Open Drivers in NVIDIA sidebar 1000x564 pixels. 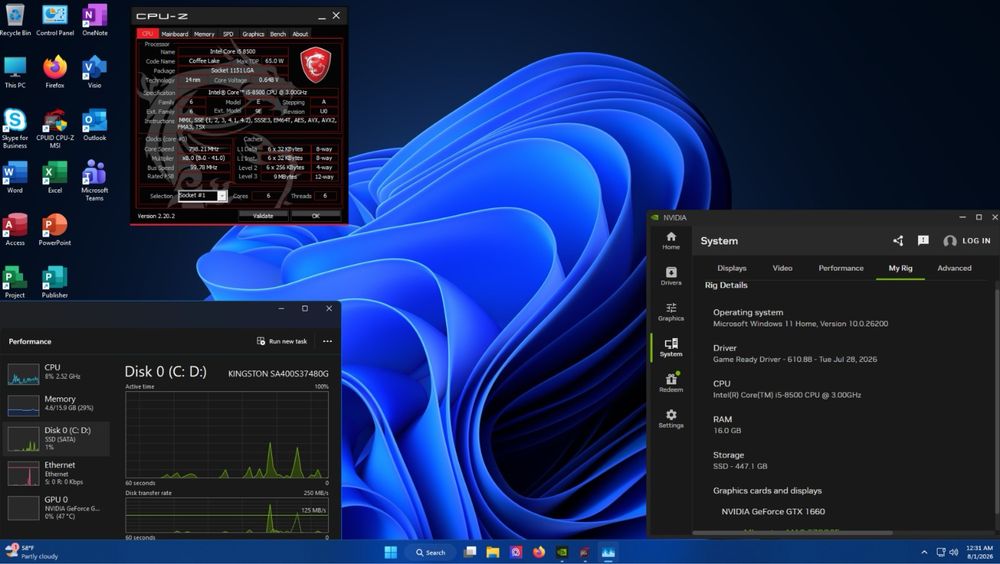[671, 276]
